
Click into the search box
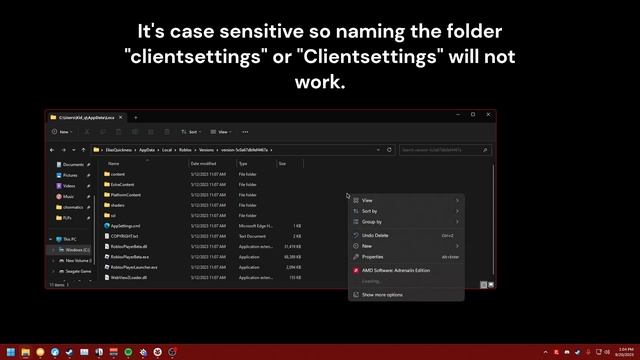pos(445,150)
